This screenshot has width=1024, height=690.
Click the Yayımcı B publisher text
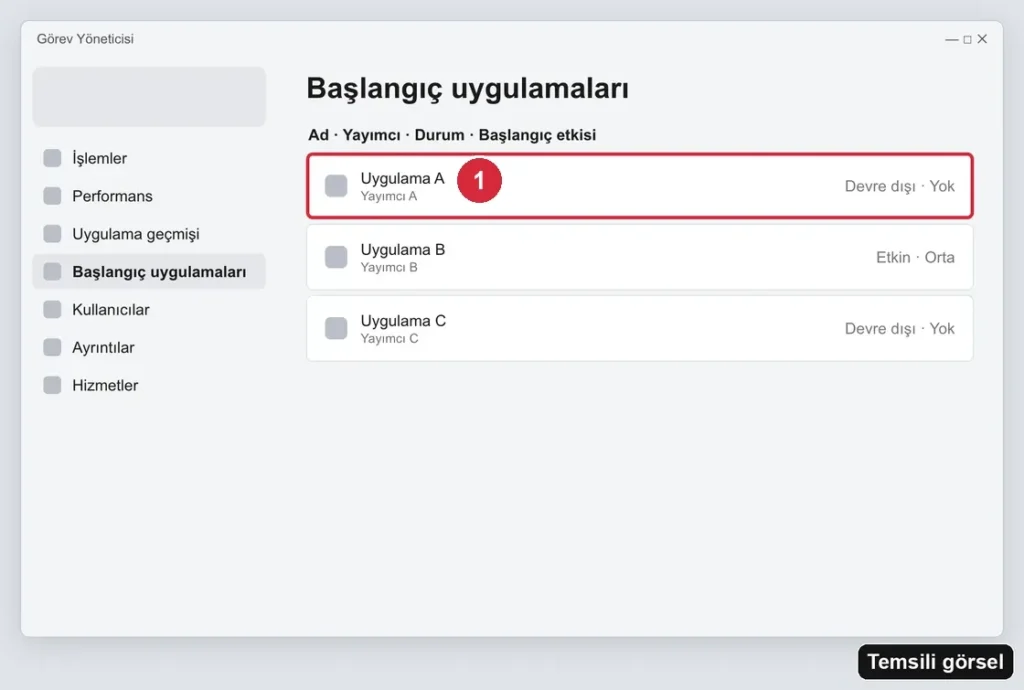point(389,267)
